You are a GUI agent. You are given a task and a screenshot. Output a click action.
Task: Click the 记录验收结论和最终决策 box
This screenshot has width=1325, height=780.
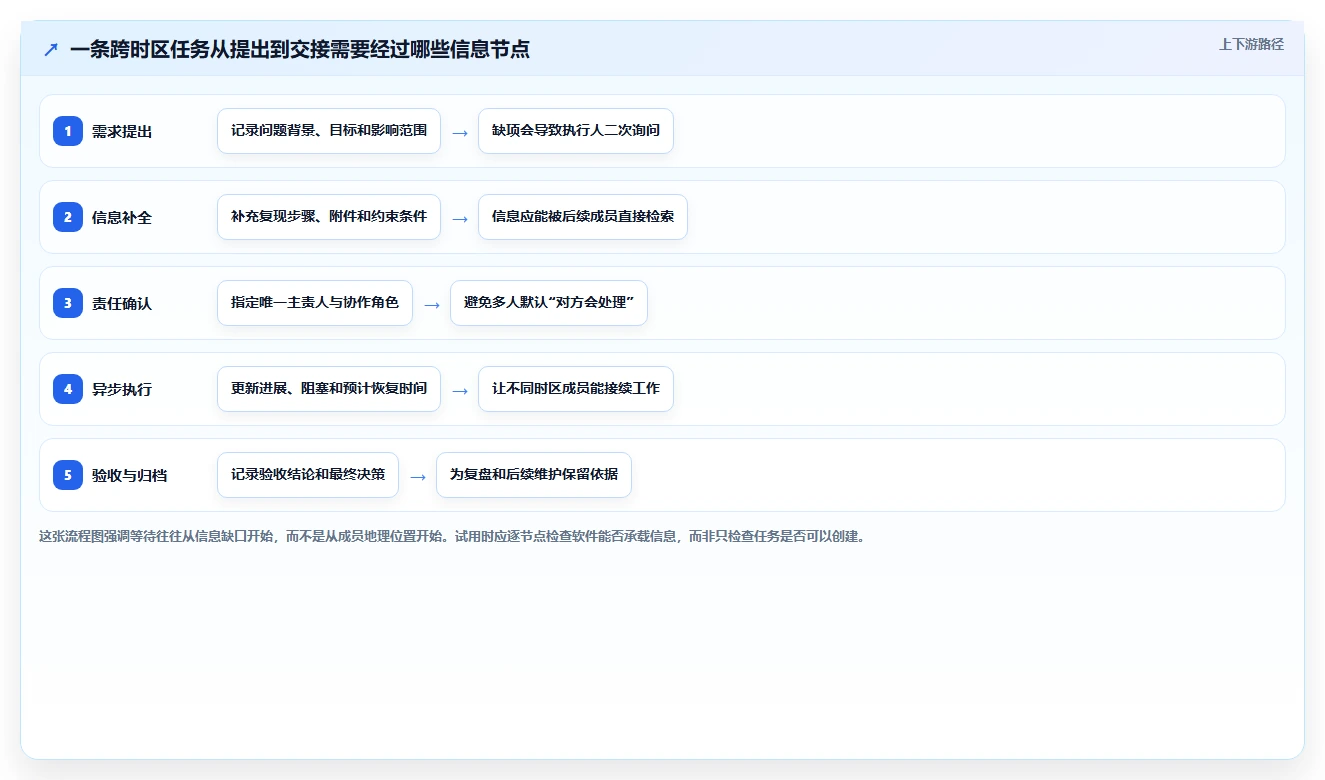308,475
